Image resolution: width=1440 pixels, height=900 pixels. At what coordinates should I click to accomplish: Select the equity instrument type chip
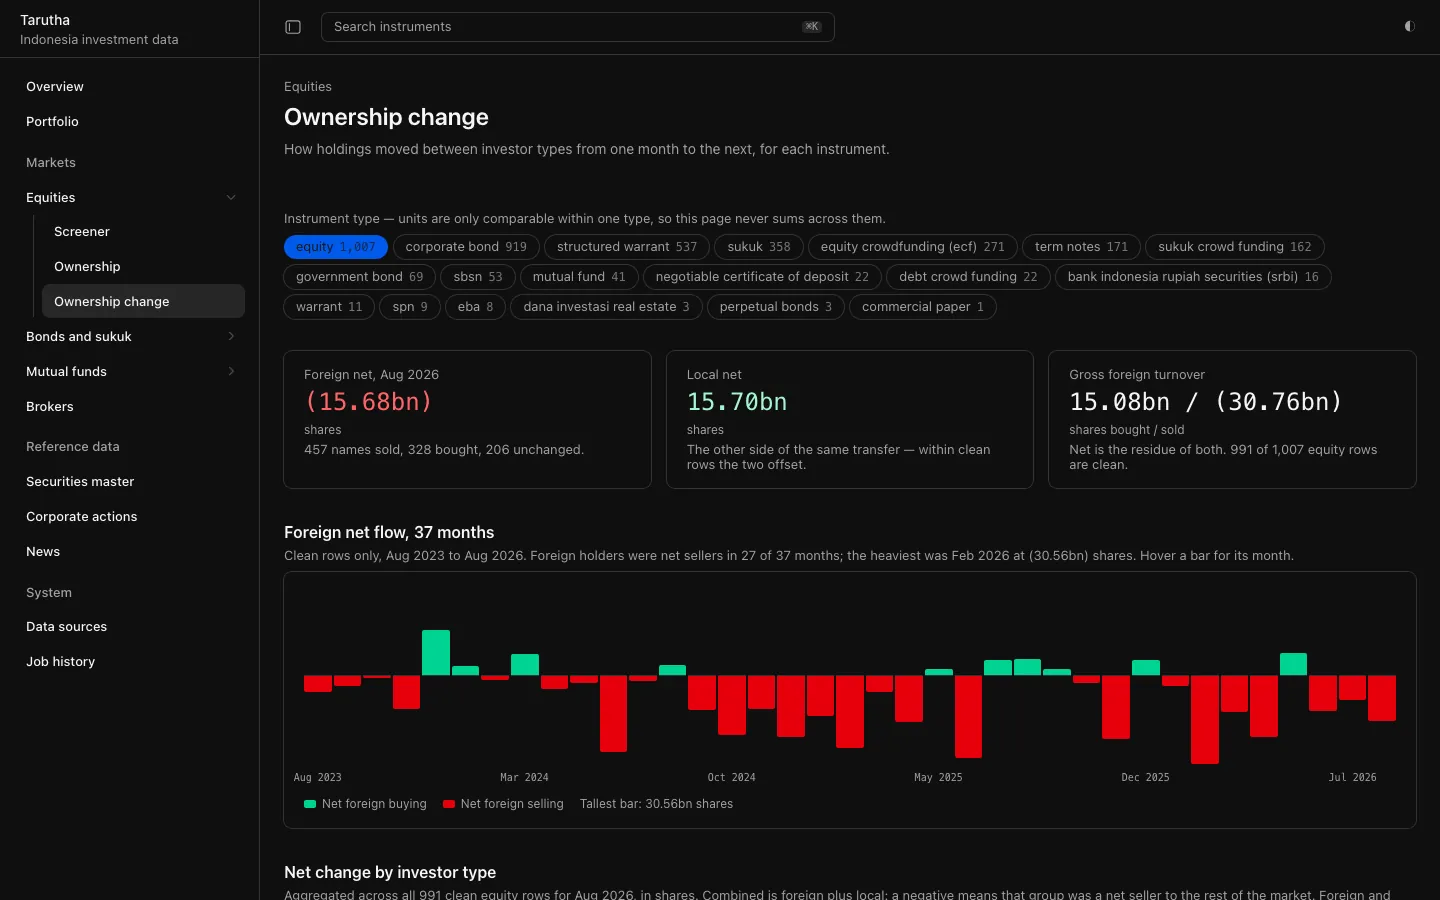(x=335, y=247)
